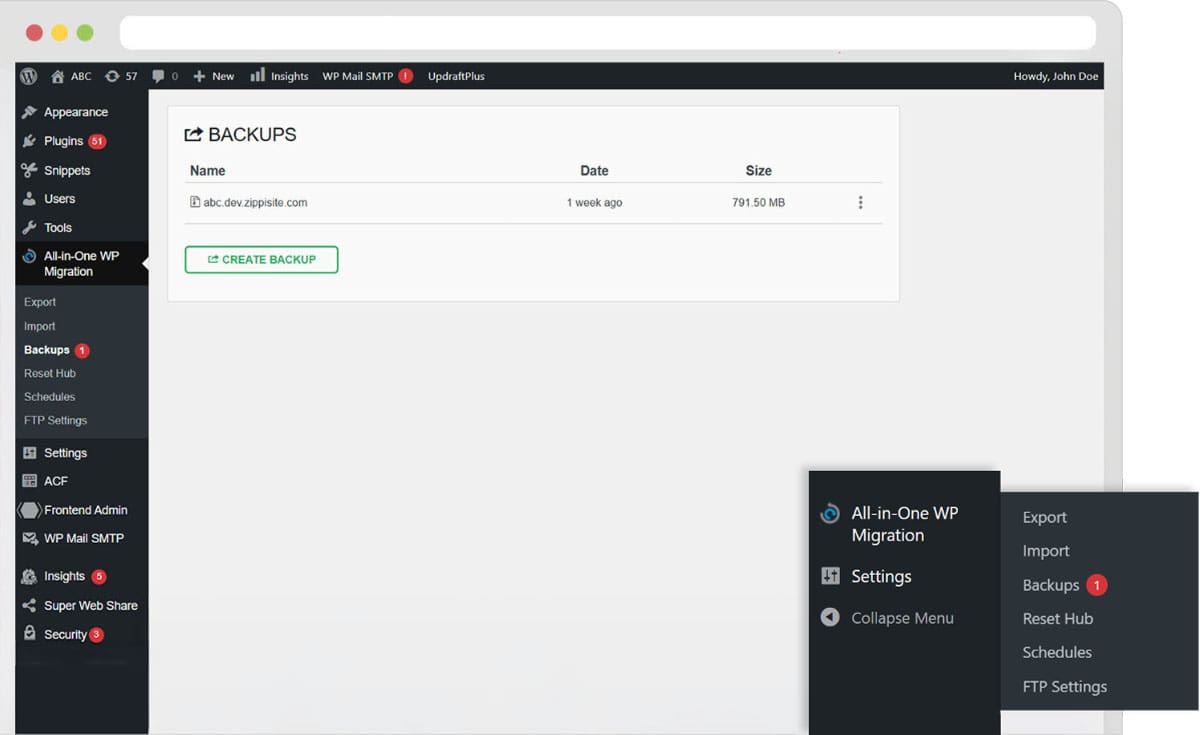Open the Insights bar chart icon in admin bar
Screen dimensions: 1200x735
257,75
